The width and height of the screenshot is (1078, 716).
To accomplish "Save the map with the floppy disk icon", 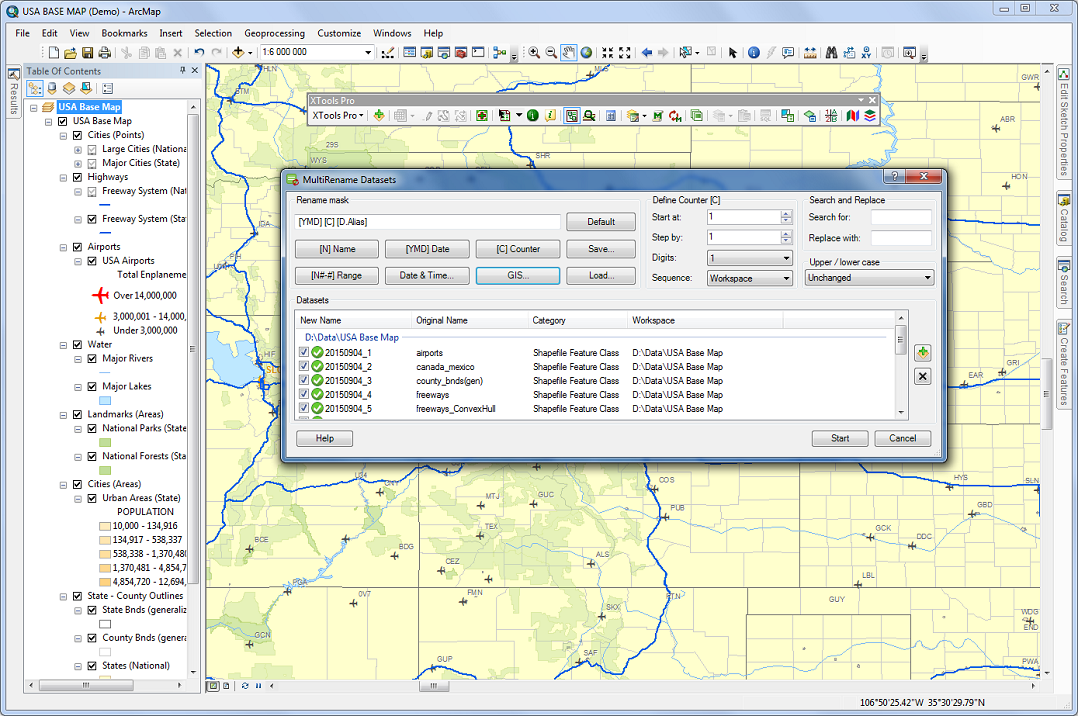I will [87, 52].
